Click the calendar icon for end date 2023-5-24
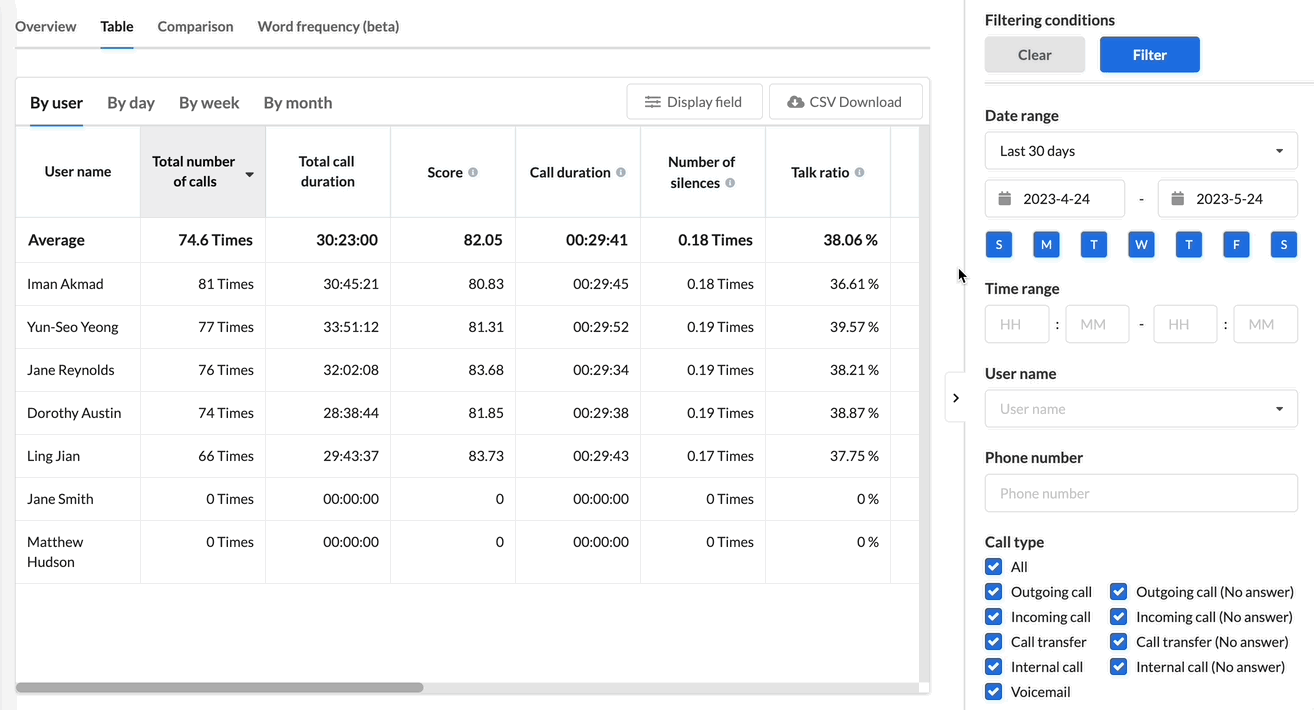The width and height of the screenshot is (1314, 710). pyautogui.click(x=1178, y=199)
